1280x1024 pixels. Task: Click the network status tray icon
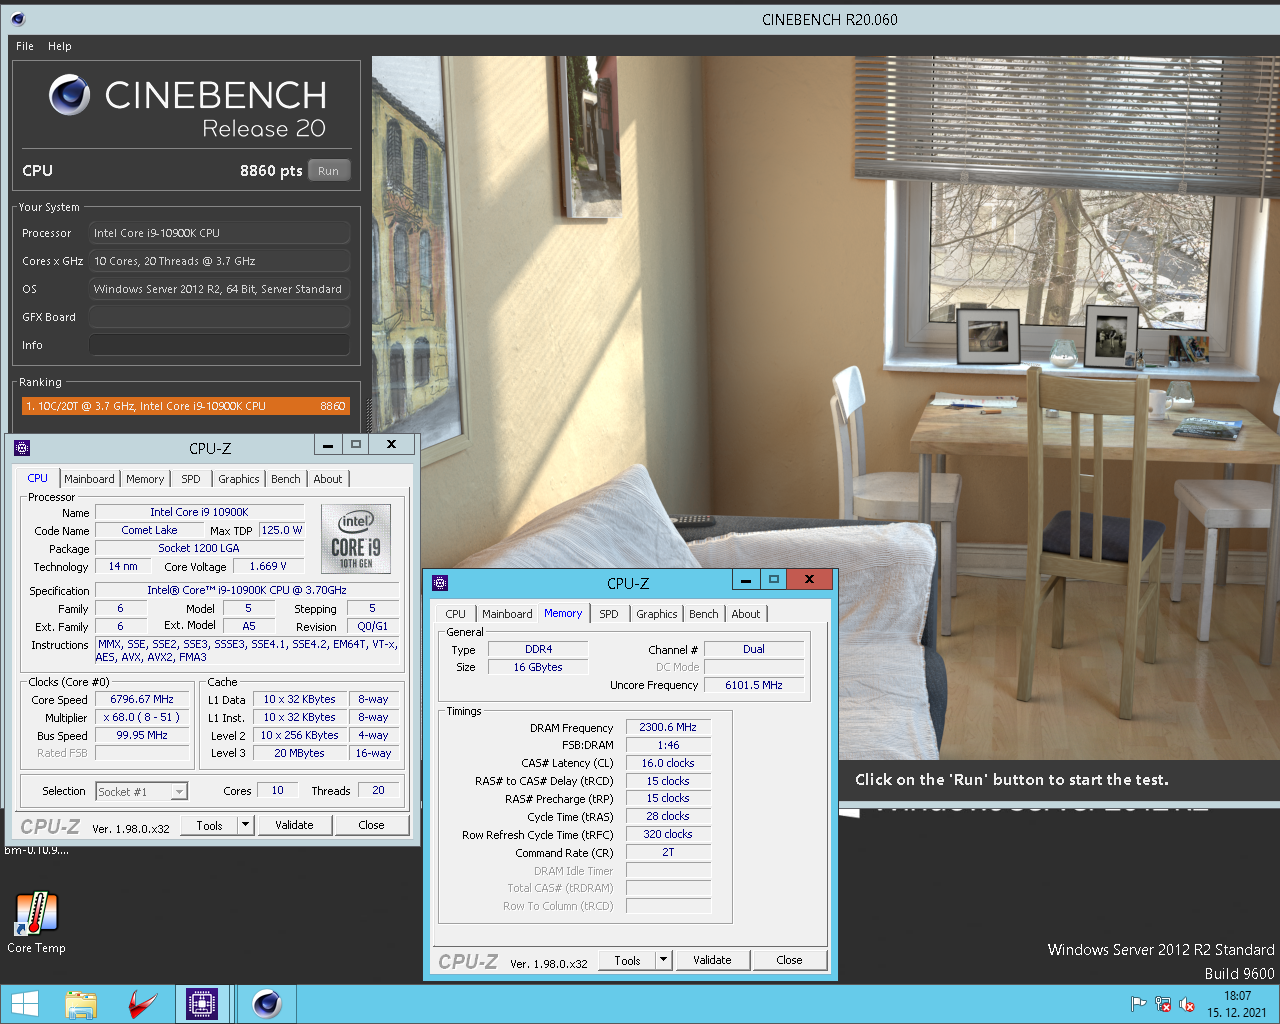(1163, 1004)
